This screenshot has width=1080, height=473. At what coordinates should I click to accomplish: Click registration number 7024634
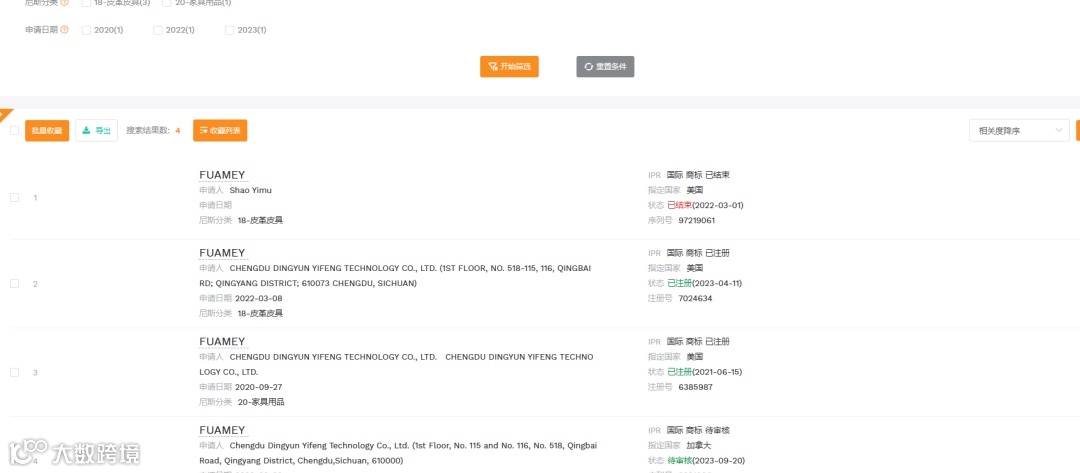(x=695, y=298)
